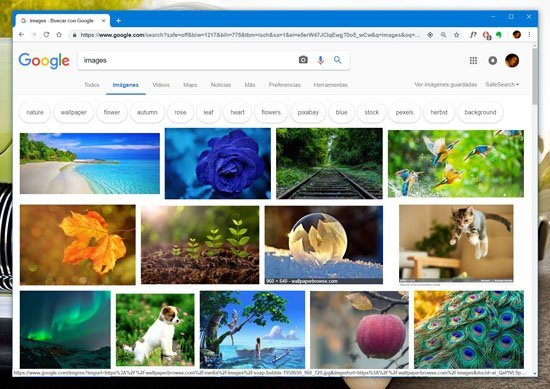550x389 pixels.
Task: Open the frozen soap bubble image
Action: click(324, 245)
